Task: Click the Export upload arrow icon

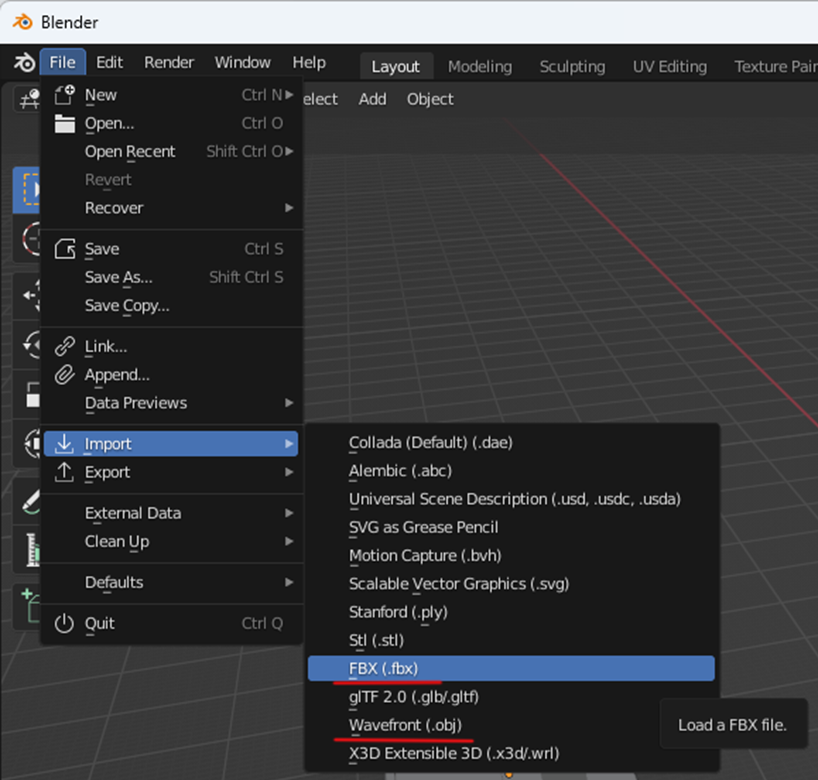Action: click(x=65, y=472)
